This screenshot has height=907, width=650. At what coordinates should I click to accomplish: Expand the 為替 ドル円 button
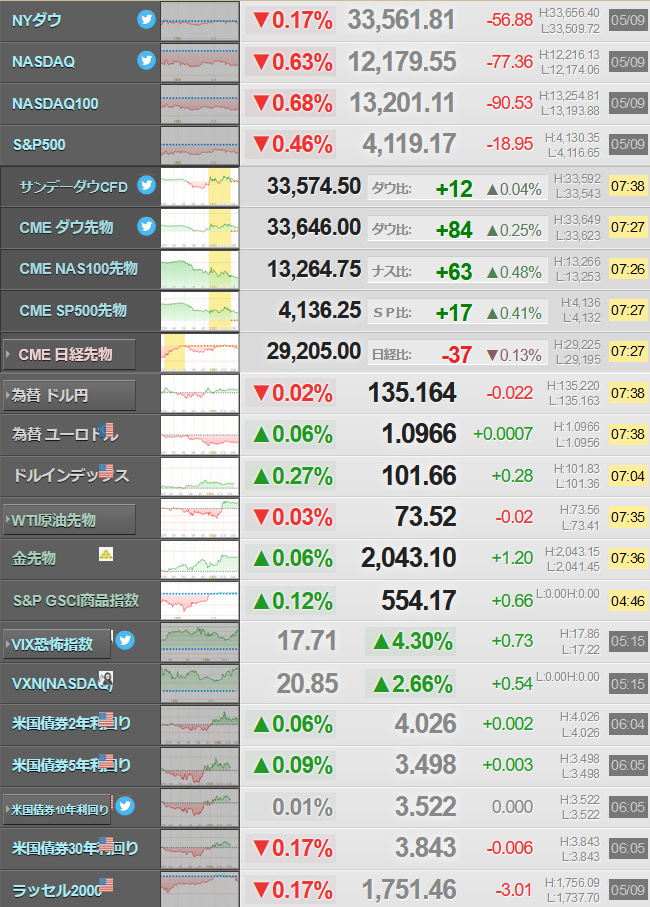pyautogui.click(x=69, y=396)
